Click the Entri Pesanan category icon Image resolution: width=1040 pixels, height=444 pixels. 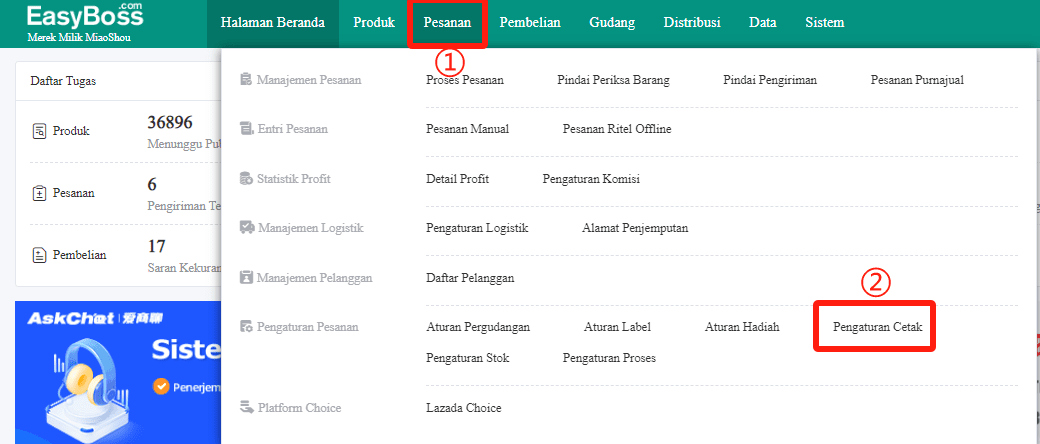click(245, 129)
